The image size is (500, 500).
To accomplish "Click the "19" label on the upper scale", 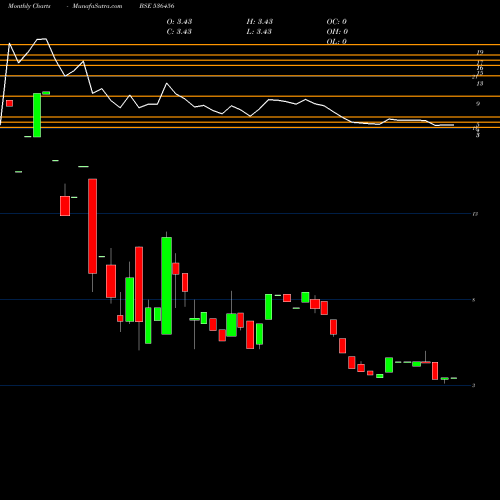I will (480, 52).
